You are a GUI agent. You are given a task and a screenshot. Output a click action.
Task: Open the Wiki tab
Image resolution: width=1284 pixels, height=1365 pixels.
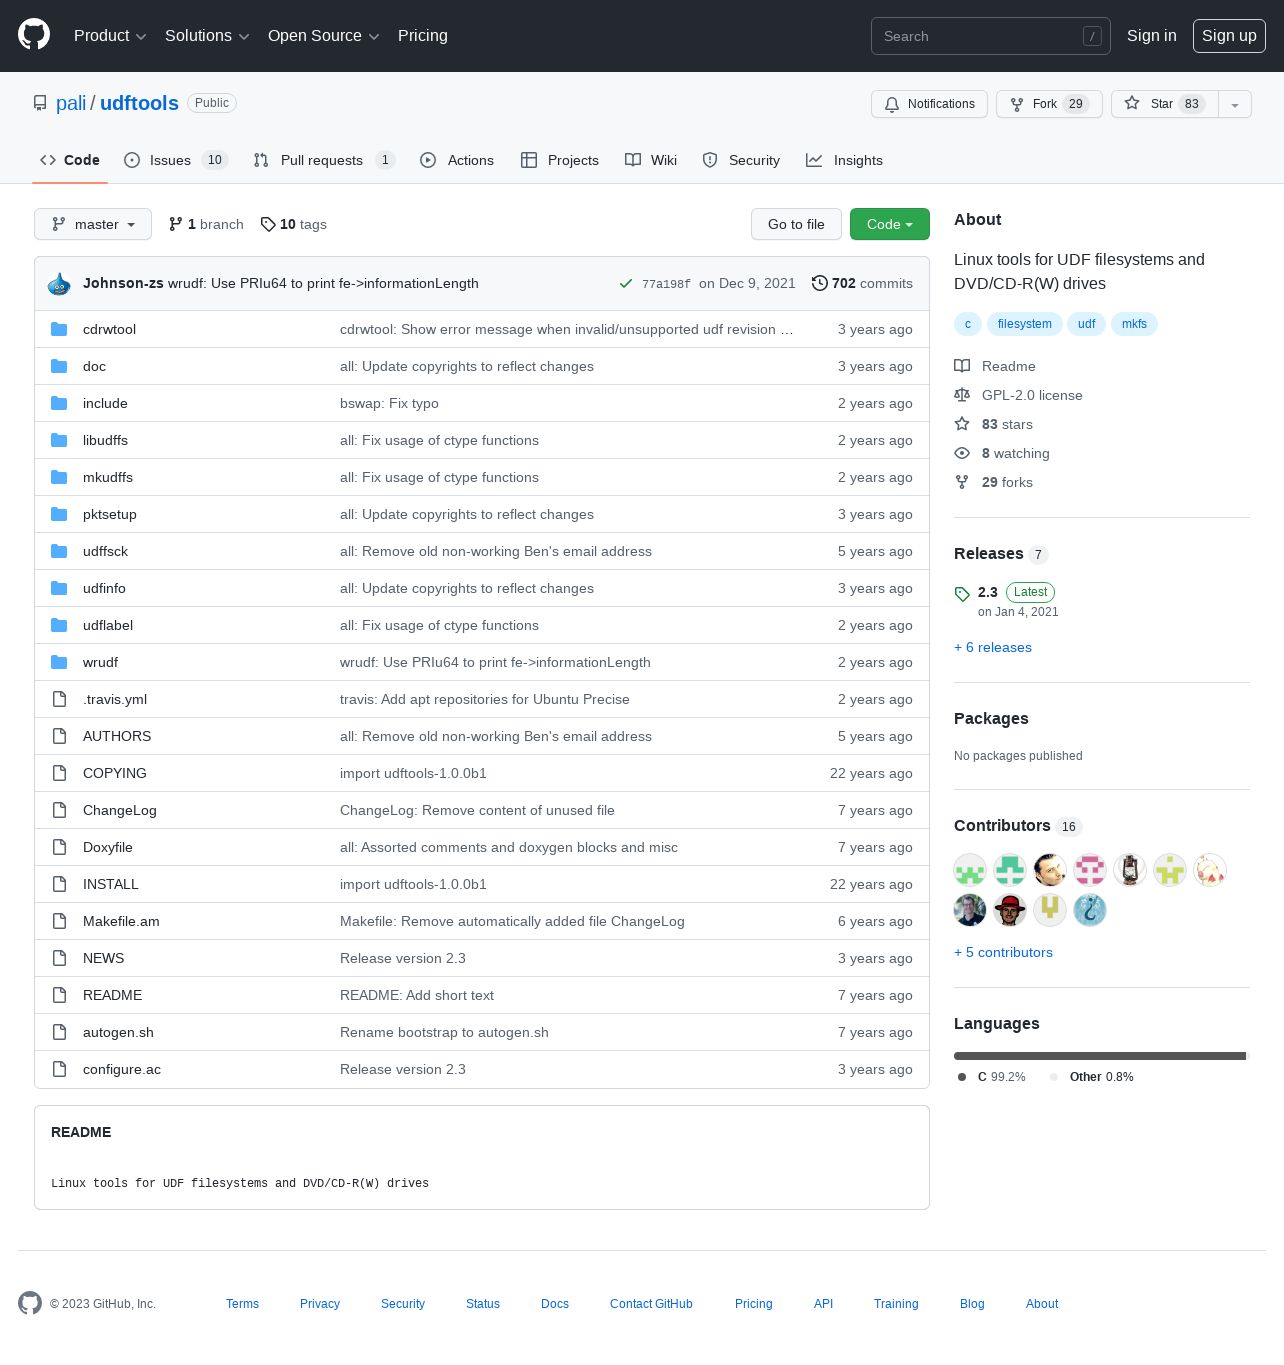pos(651,160)
